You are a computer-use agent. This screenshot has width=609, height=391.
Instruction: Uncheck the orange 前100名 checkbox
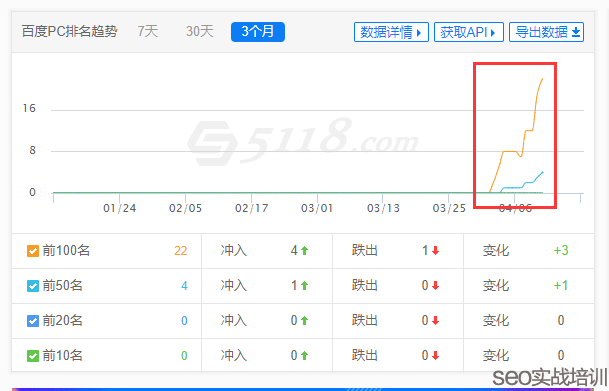[33, 251]
